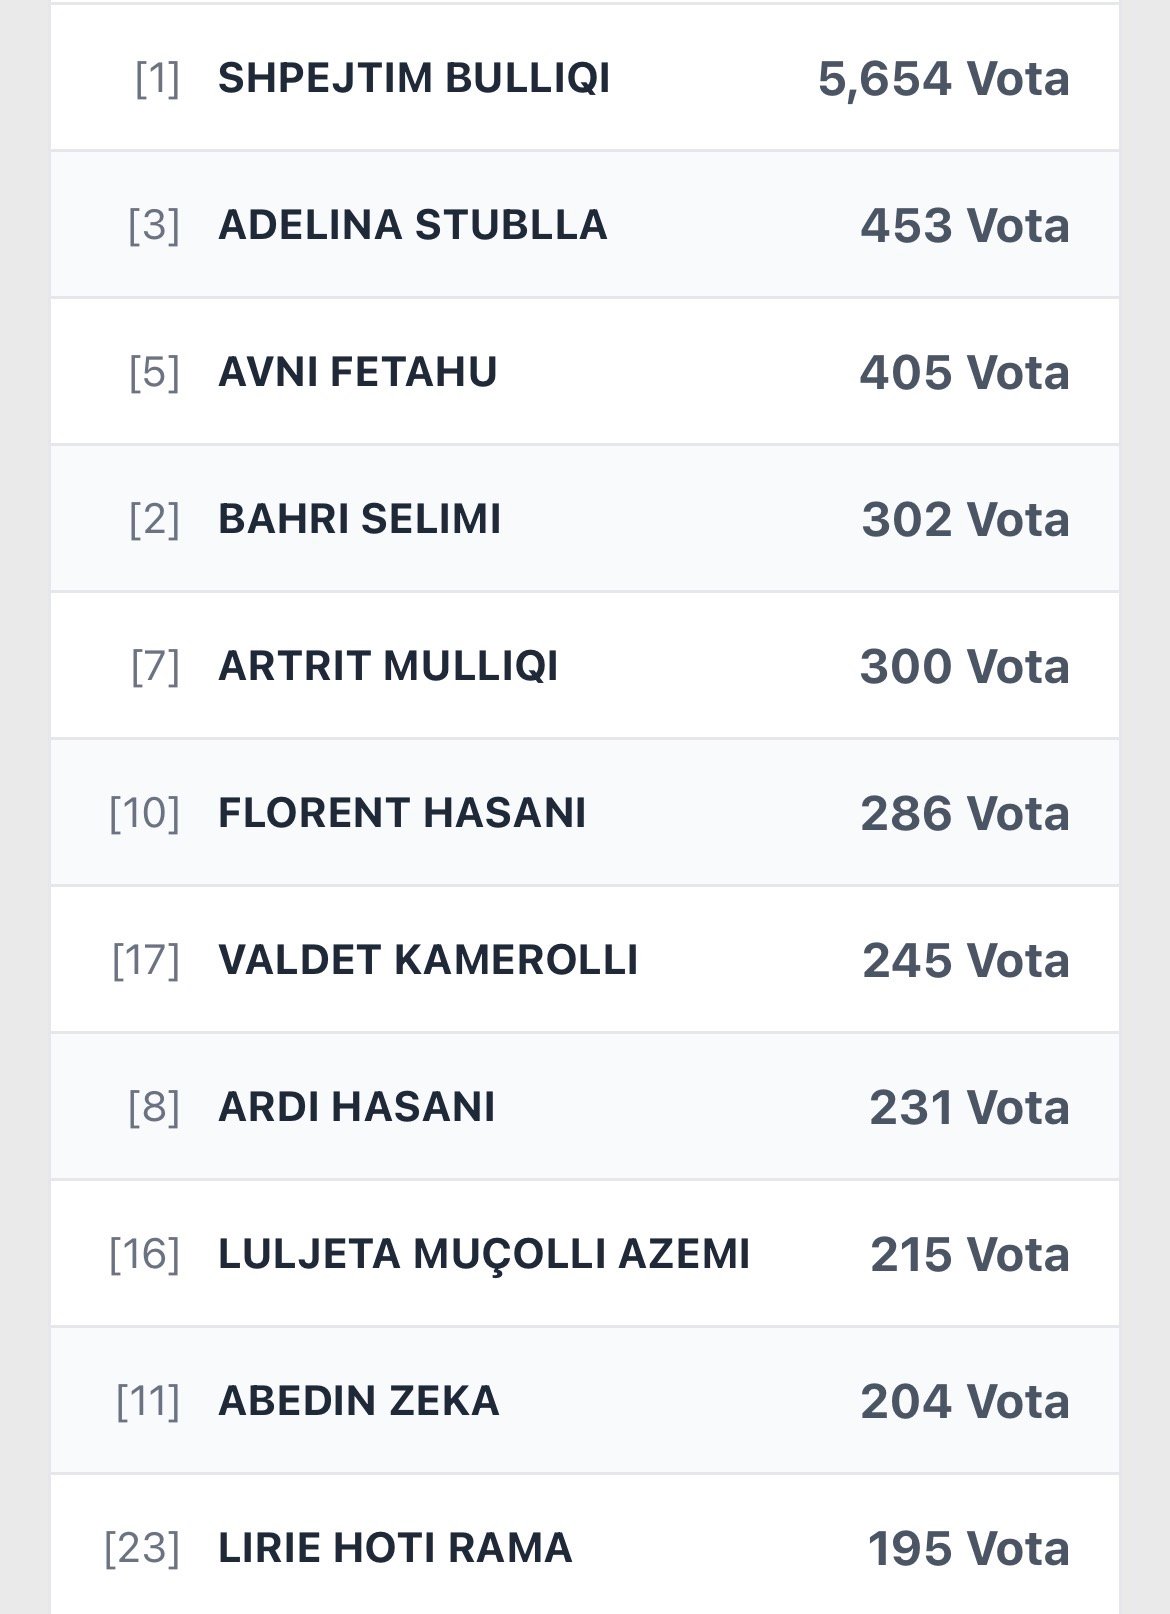Click the [17] candidate number
Viewport: 1170px width, 1614px height.
[x=146, y=960]
